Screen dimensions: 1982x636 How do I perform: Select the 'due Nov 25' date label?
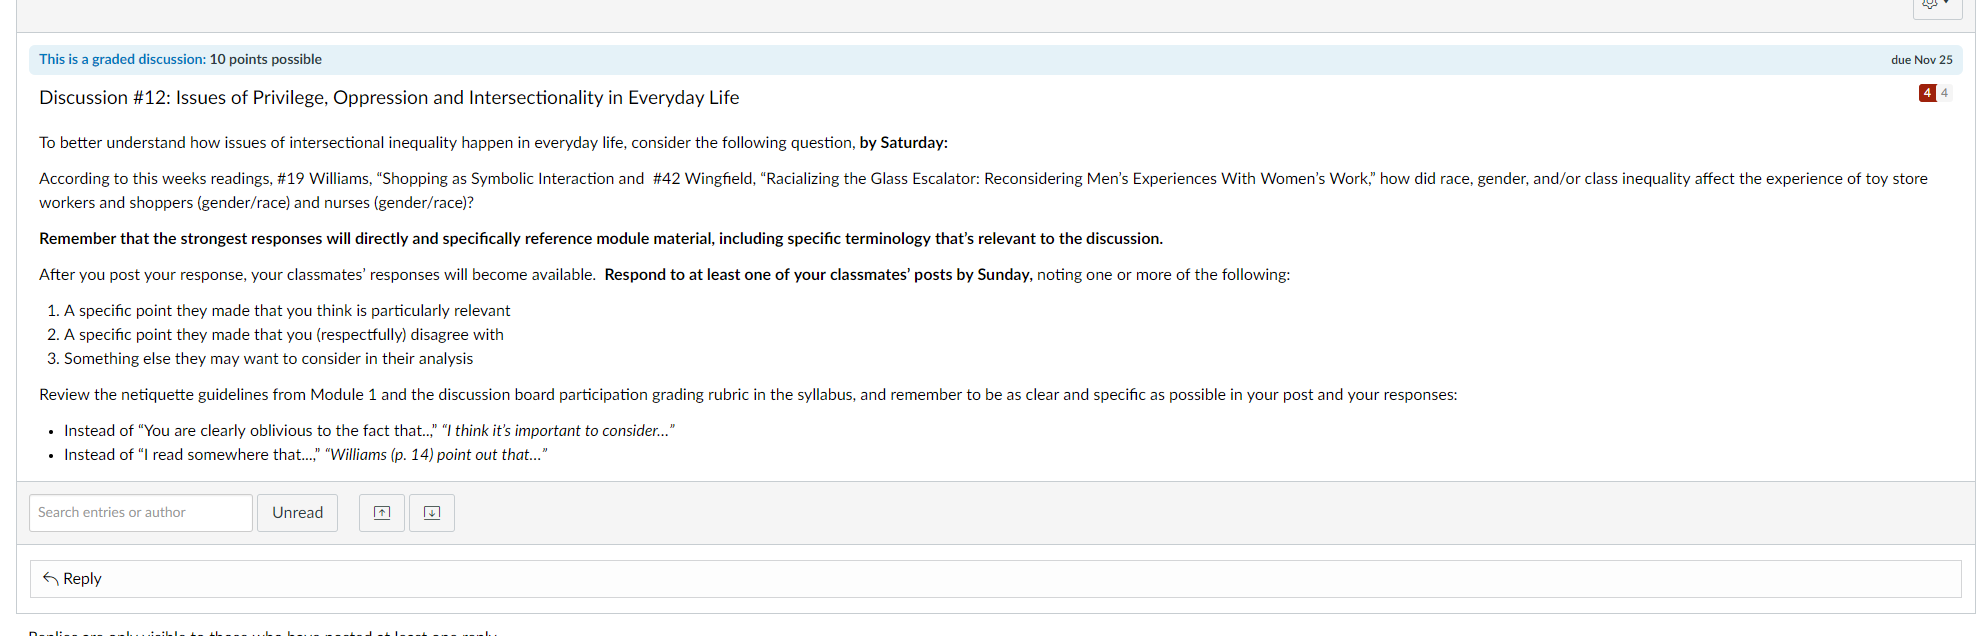(x=1921, y=60)
